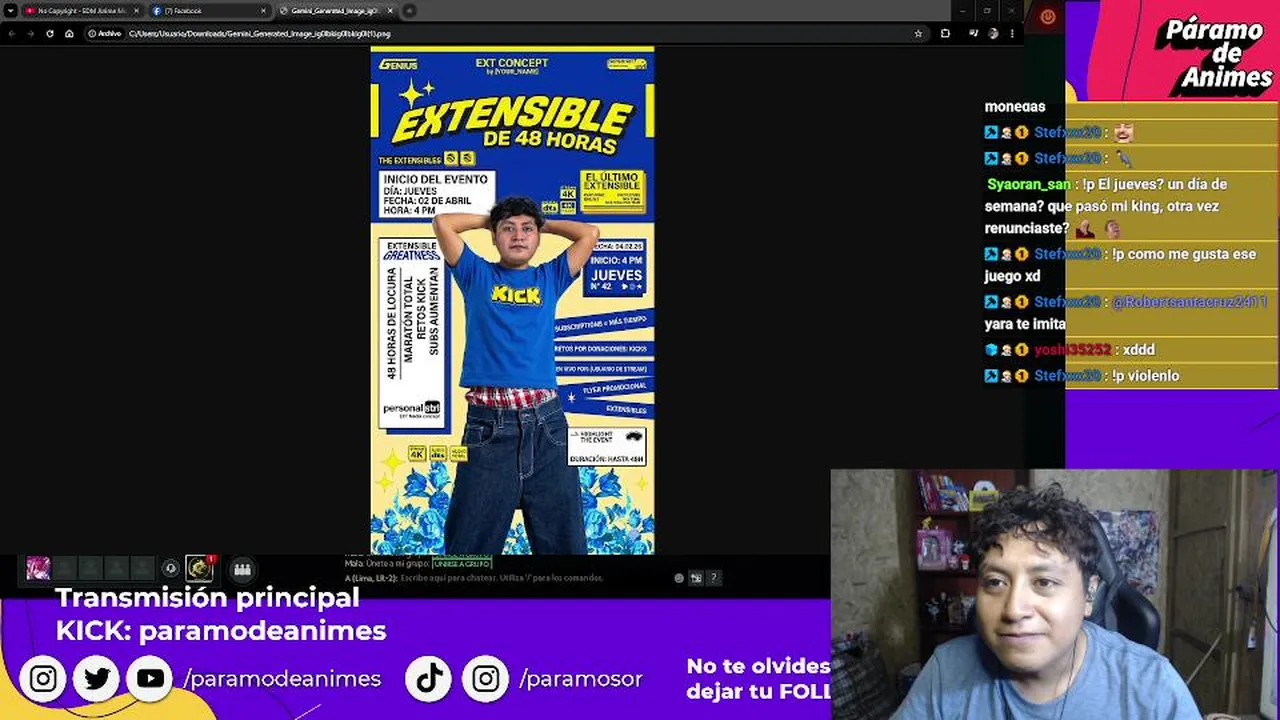Click the headset icon in game bar
The height and width of the screenshot is (720, 1280).
[171, 569]
